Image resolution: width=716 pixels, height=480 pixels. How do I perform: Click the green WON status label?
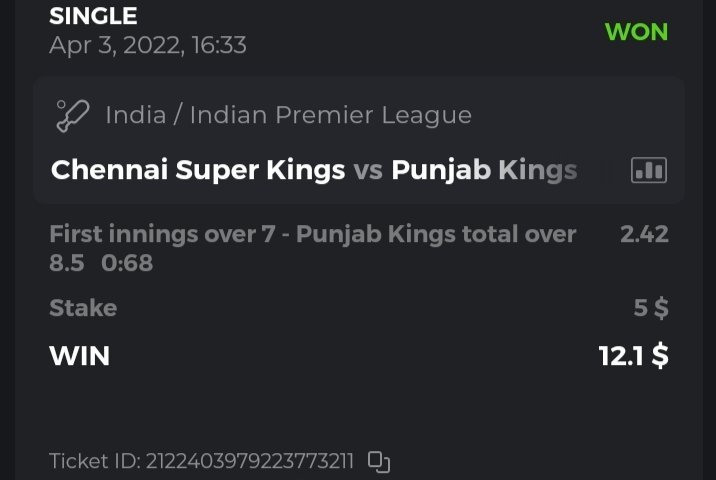[x=636, y=31]
